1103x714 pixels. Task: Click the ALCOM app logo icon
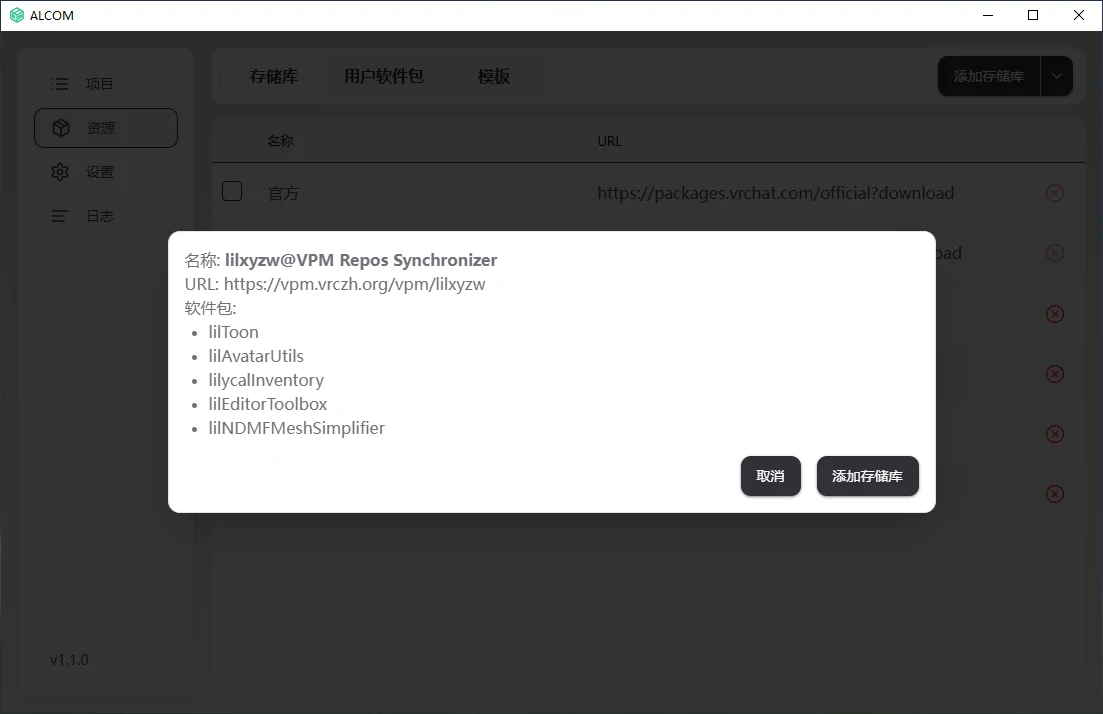[17, 15]
